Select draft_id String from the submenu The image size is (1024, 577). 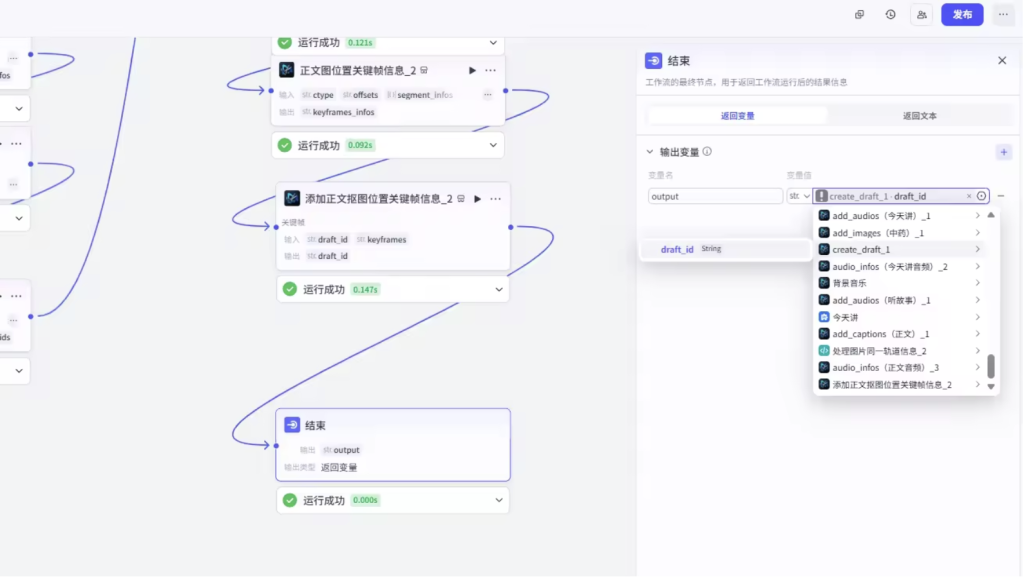click(690, 249)
